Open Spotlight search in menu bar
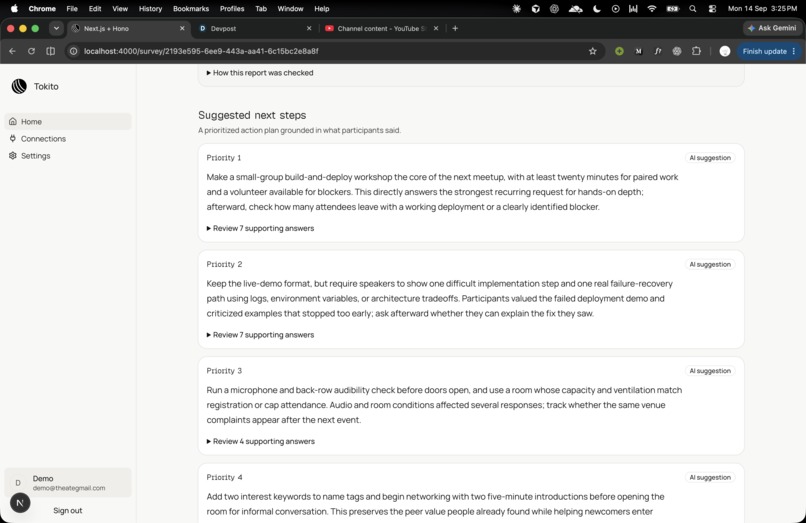The width and height of the screenshot is (806, 523). click(693, 9)
